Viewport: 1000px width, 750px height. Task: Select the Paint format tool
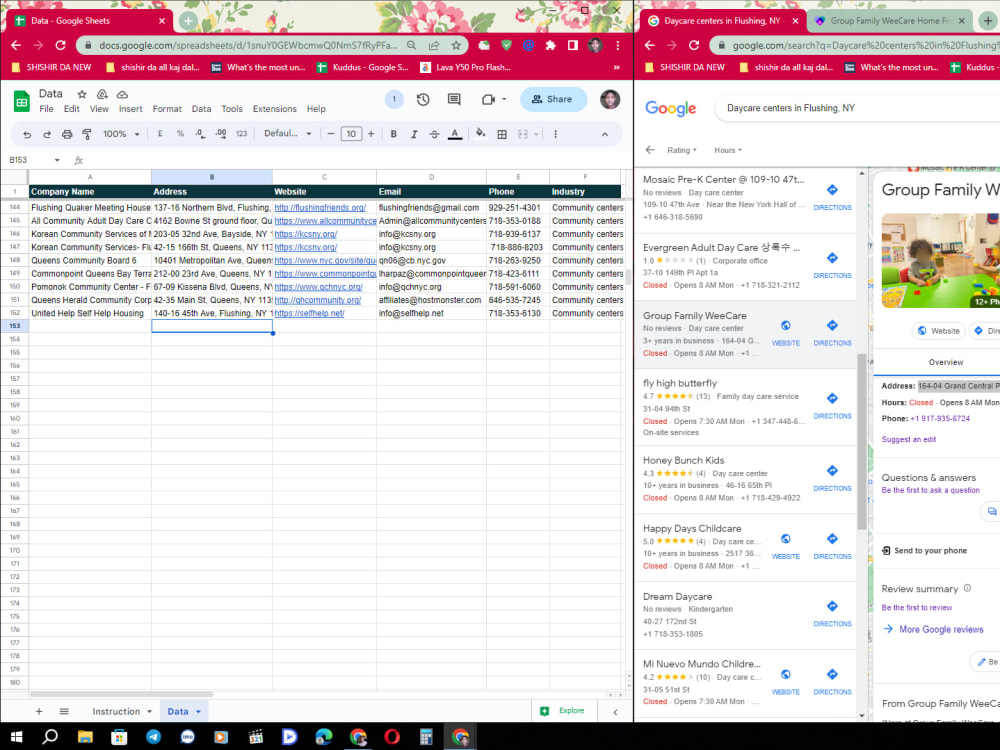(x=87, y=135)
